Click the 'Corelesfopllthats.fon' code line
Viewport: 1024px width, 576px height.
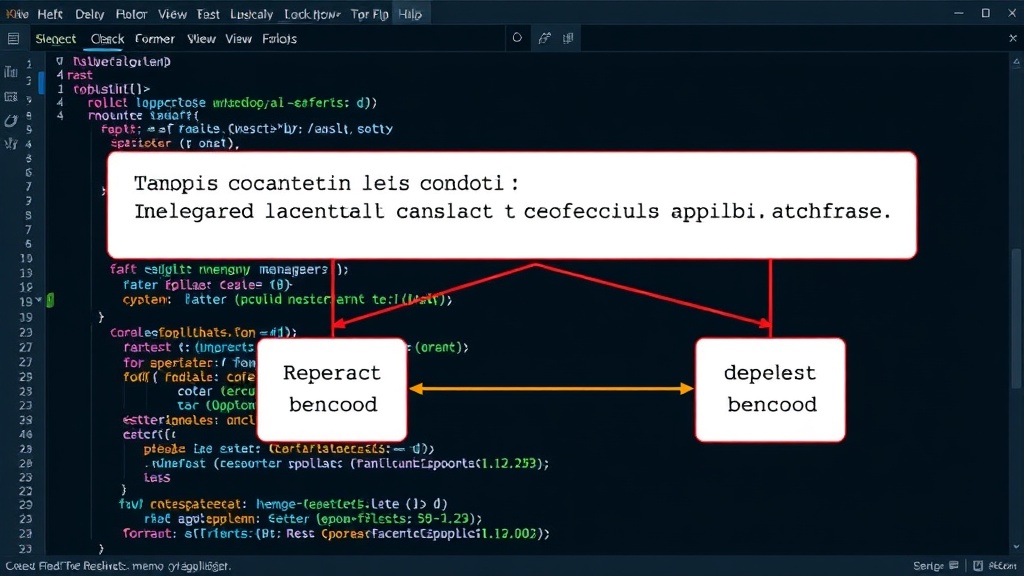pyautogui.click(x=203, y=332)
